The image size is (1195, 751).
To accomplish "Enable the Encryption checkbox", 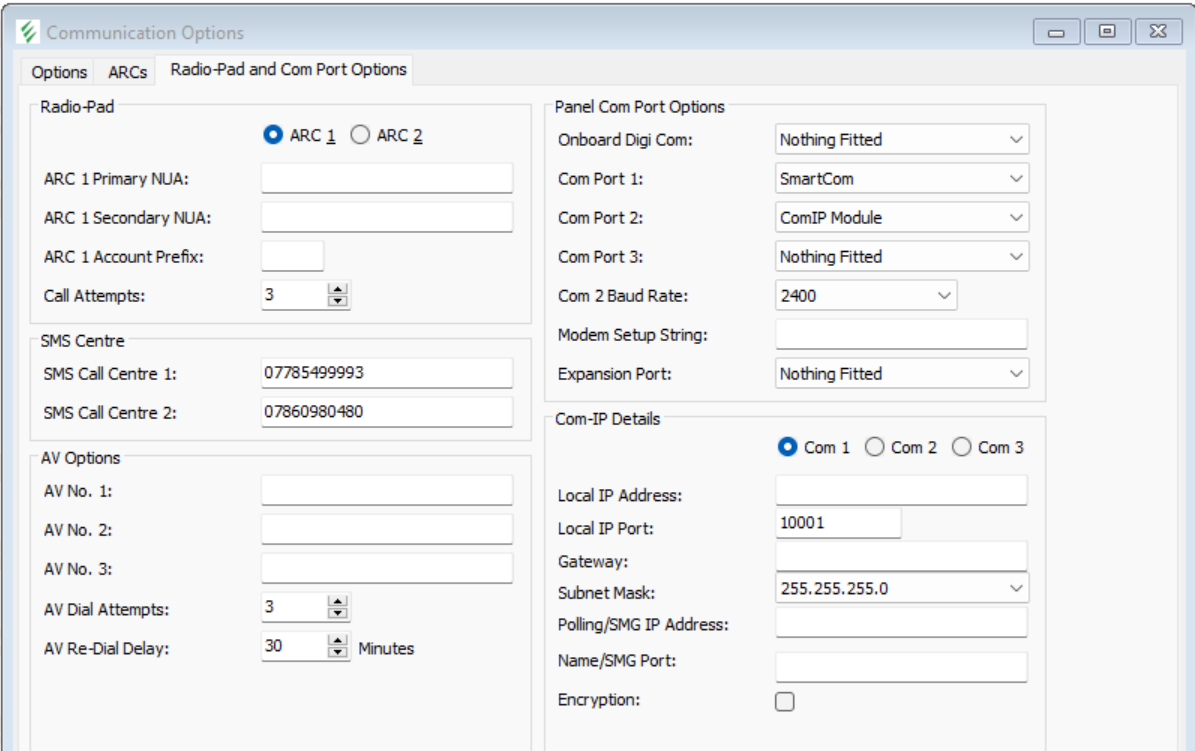I will point(785,702).
